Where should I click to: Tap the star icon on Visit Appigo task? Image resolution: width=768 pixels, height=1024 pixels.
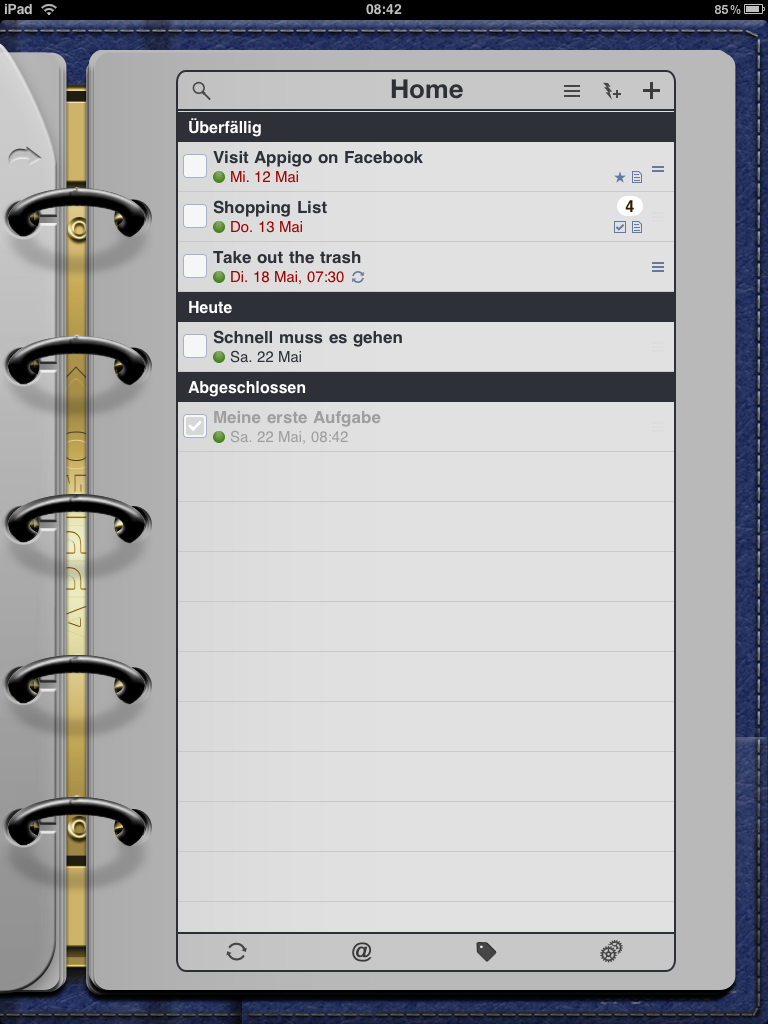click(x=620, y=177)
